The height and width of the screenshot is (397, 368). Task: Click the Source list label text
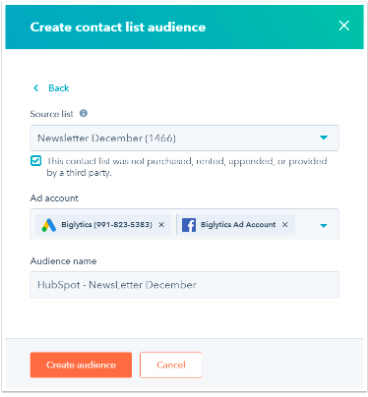(x=51, y=114)
